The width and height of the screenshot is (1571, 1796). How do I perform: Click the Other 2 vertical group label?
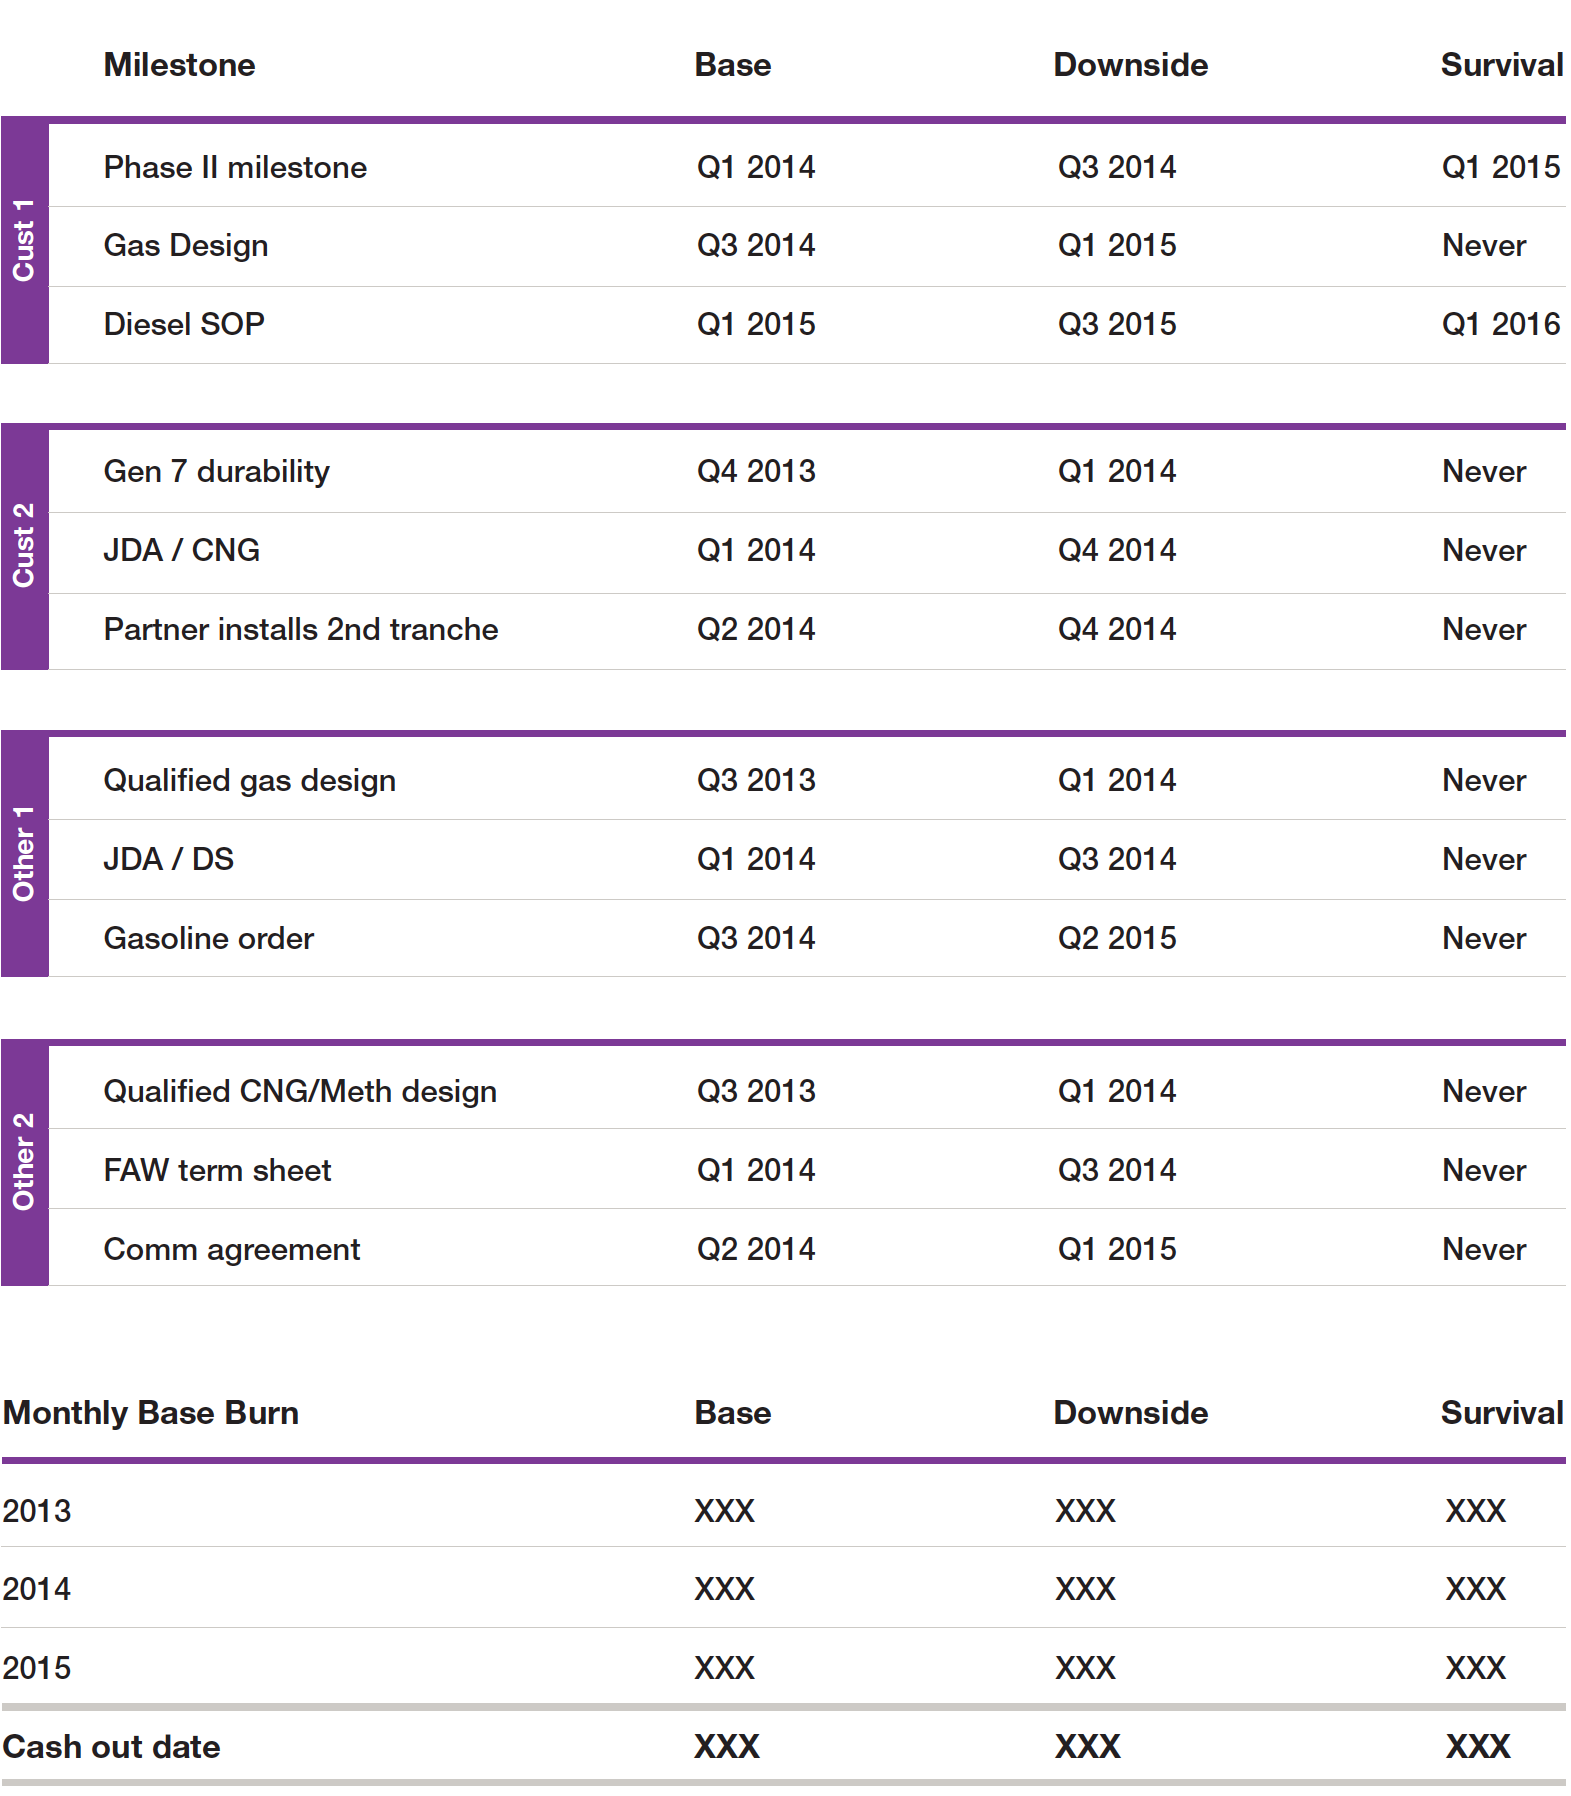[24, 1161]
